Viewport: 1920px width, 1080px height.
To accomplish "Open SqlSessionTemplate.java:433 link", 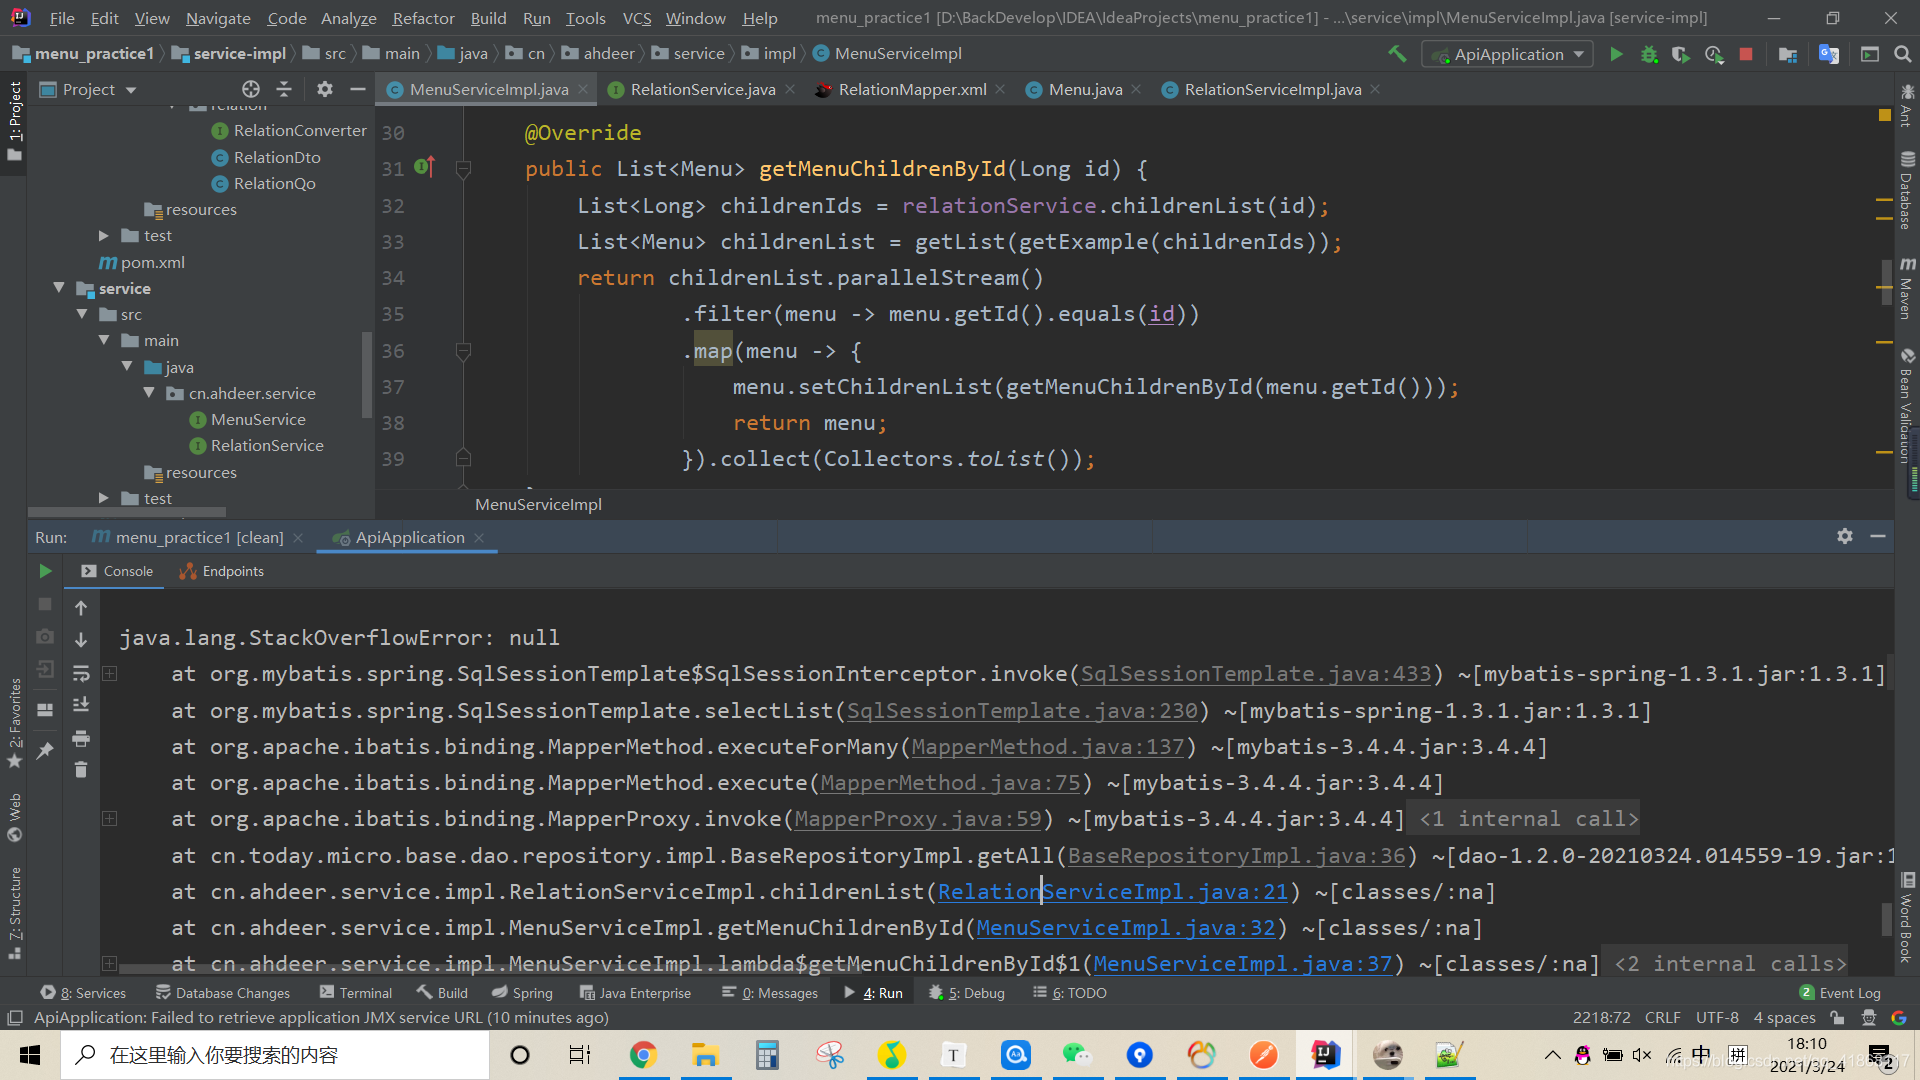I will 1256,674.
